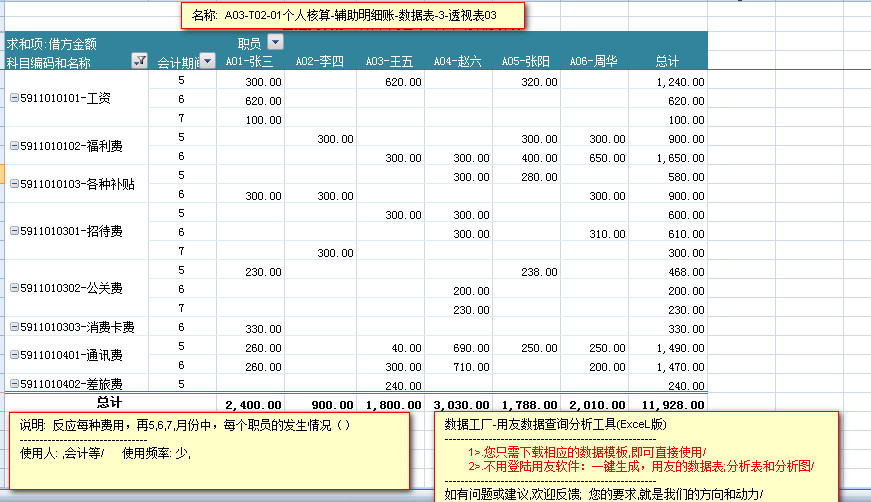Open the 科目编码和名称 filter button

coord(139,62)
